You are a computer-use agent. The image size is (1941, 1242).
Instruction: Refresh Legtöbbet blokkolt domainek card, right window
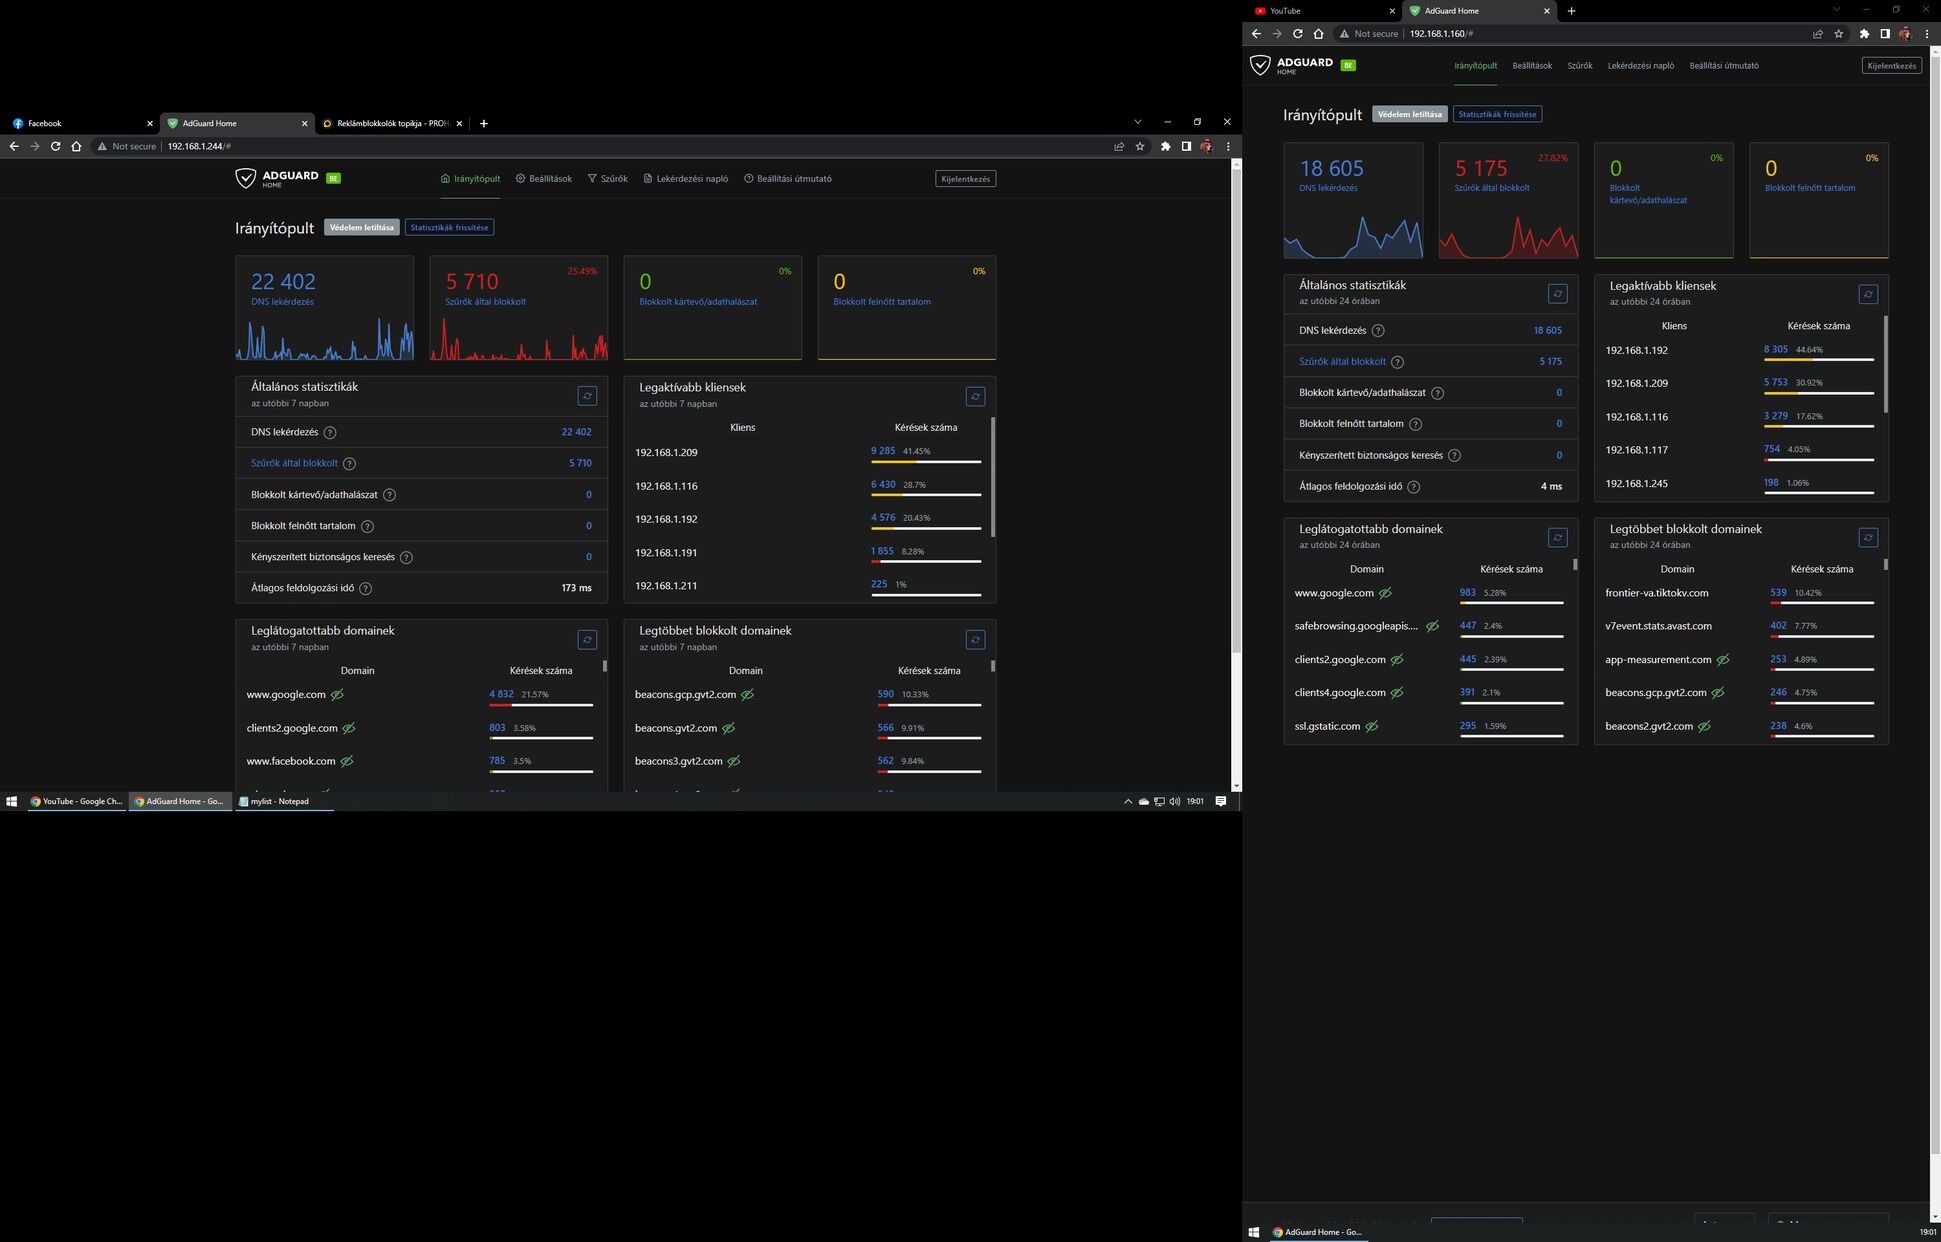click(1868, 538)
